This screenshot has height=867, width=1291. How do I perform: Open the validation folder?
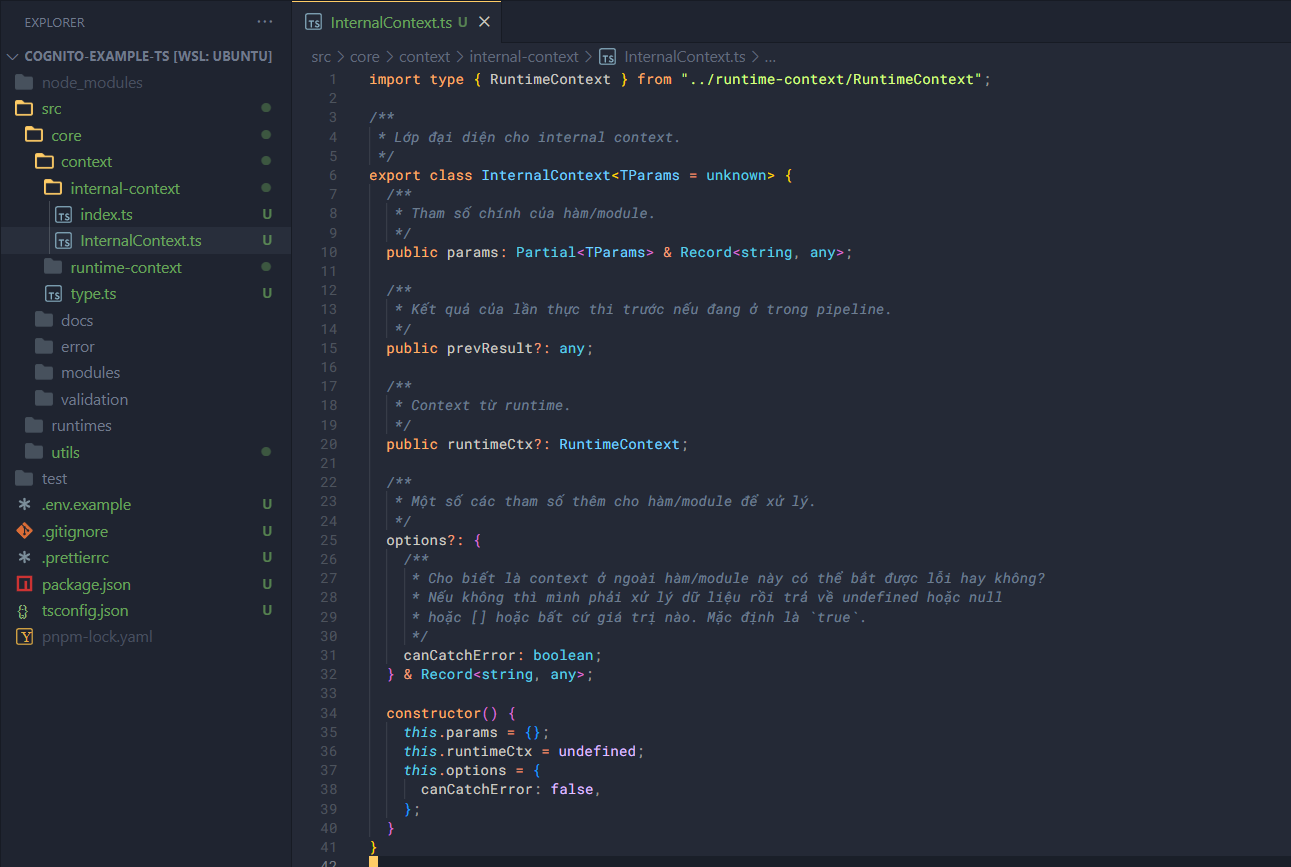pos(94,400)
